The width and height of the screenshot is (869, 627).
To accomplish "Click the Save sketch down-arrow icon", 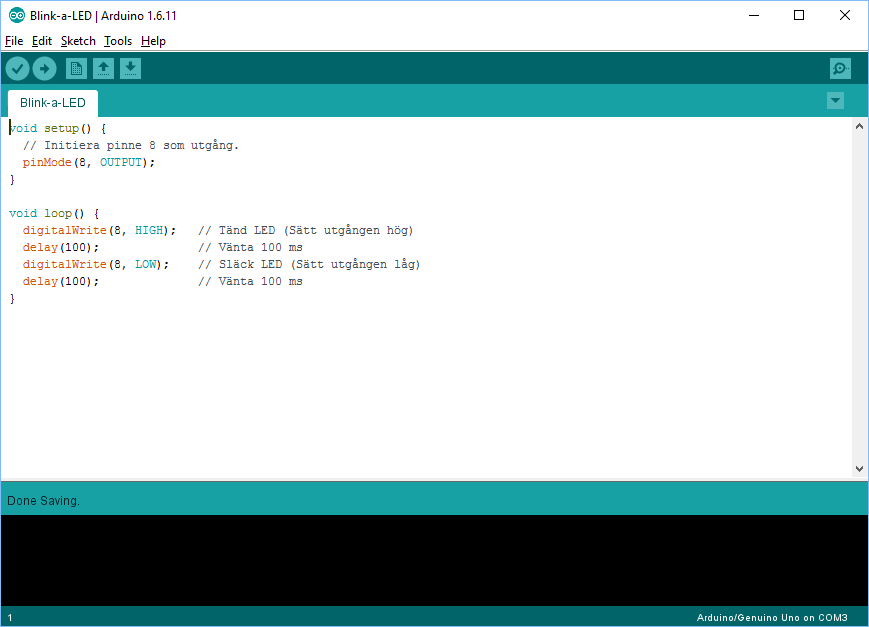I will pos(130,69).
